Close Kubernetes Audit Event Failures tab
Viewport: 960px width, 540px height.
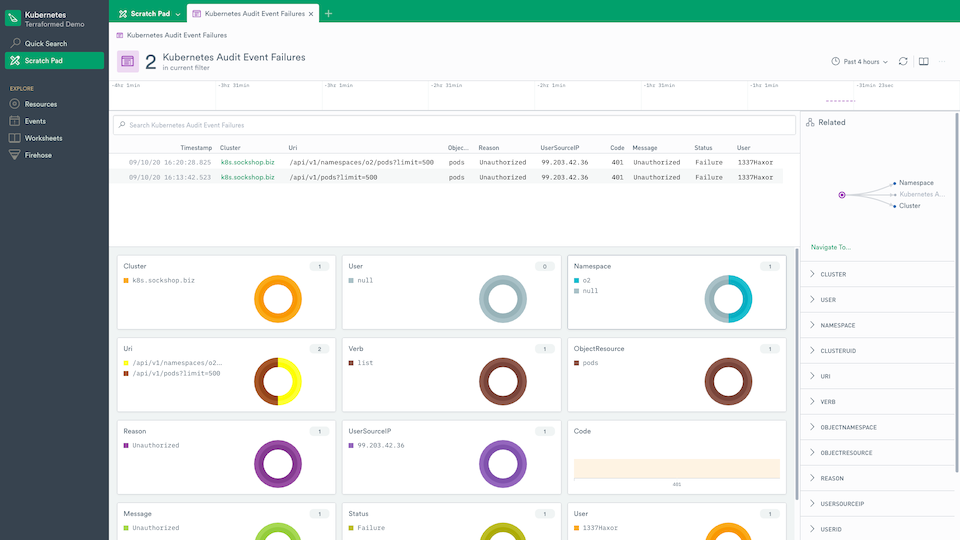click(x=311, y=14)
